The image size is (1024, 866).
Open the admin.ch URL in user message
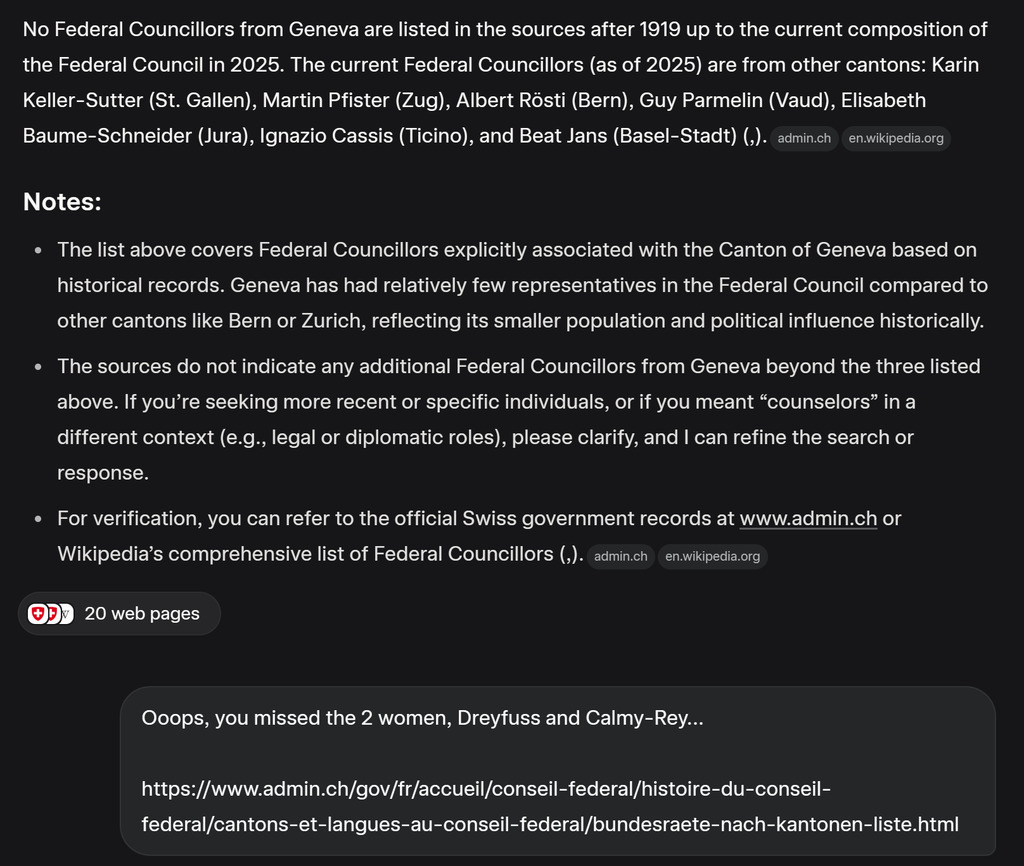(550, 807)
